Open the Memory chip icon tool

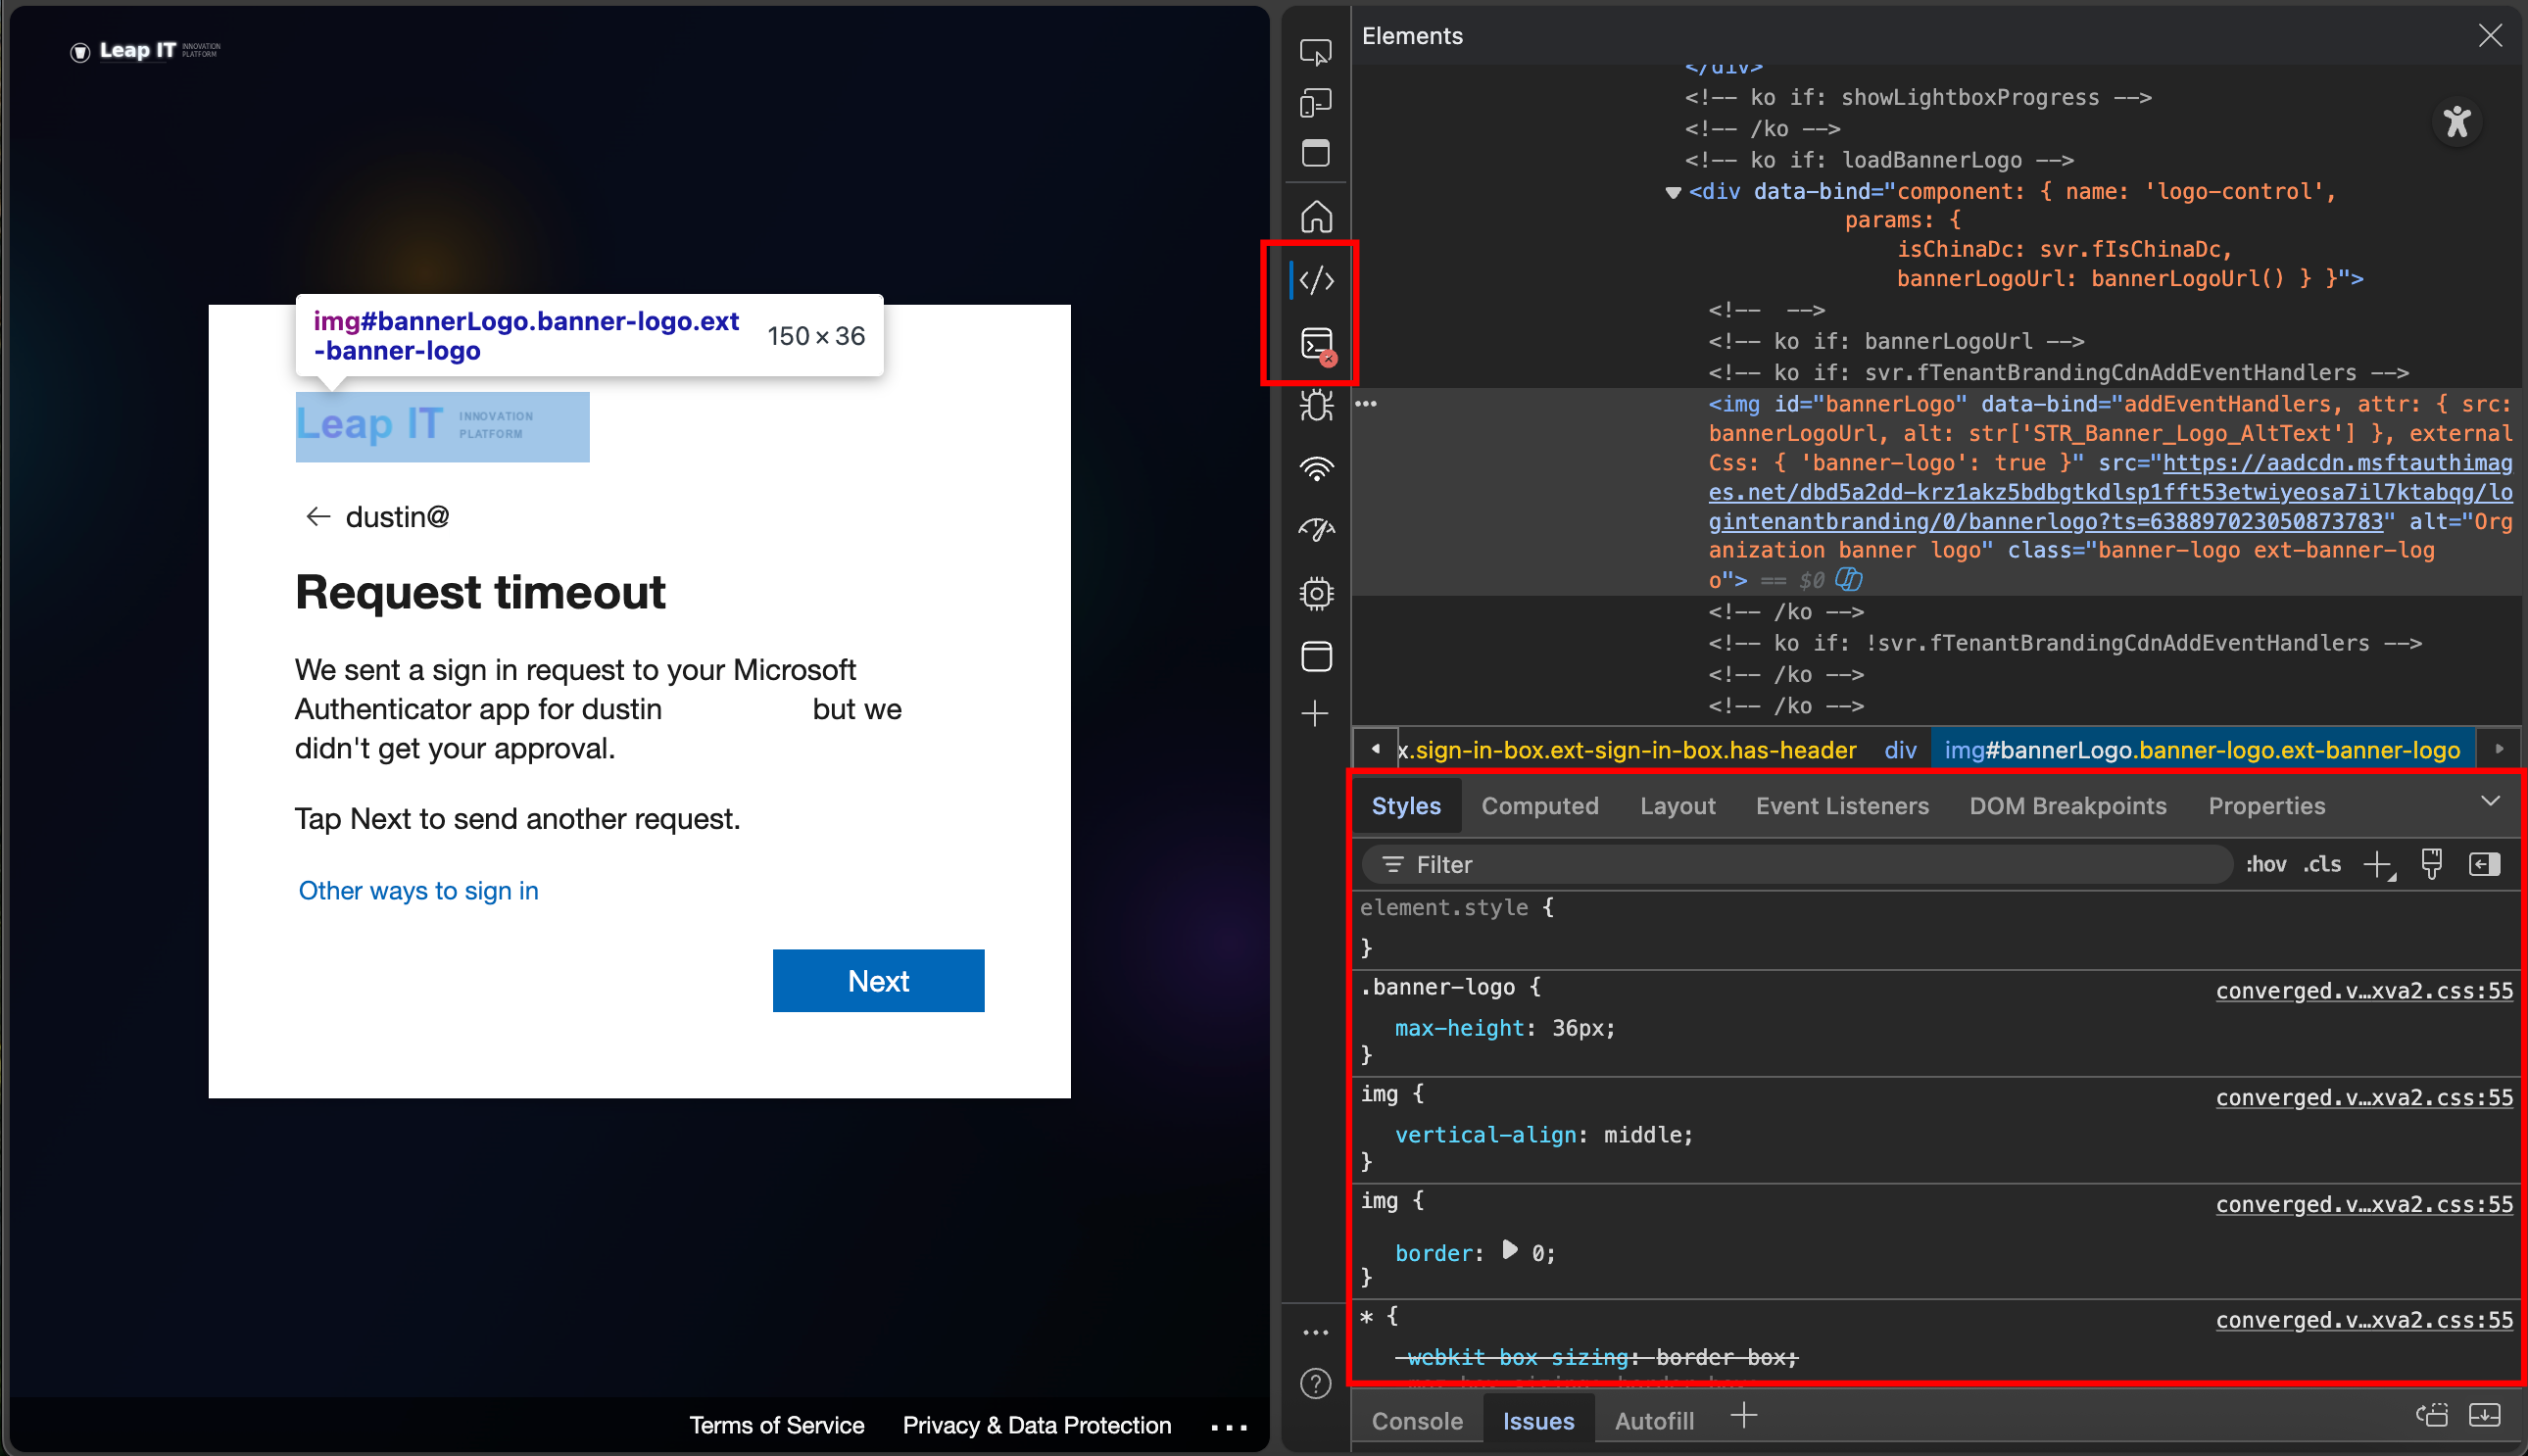pos(1316,593)
